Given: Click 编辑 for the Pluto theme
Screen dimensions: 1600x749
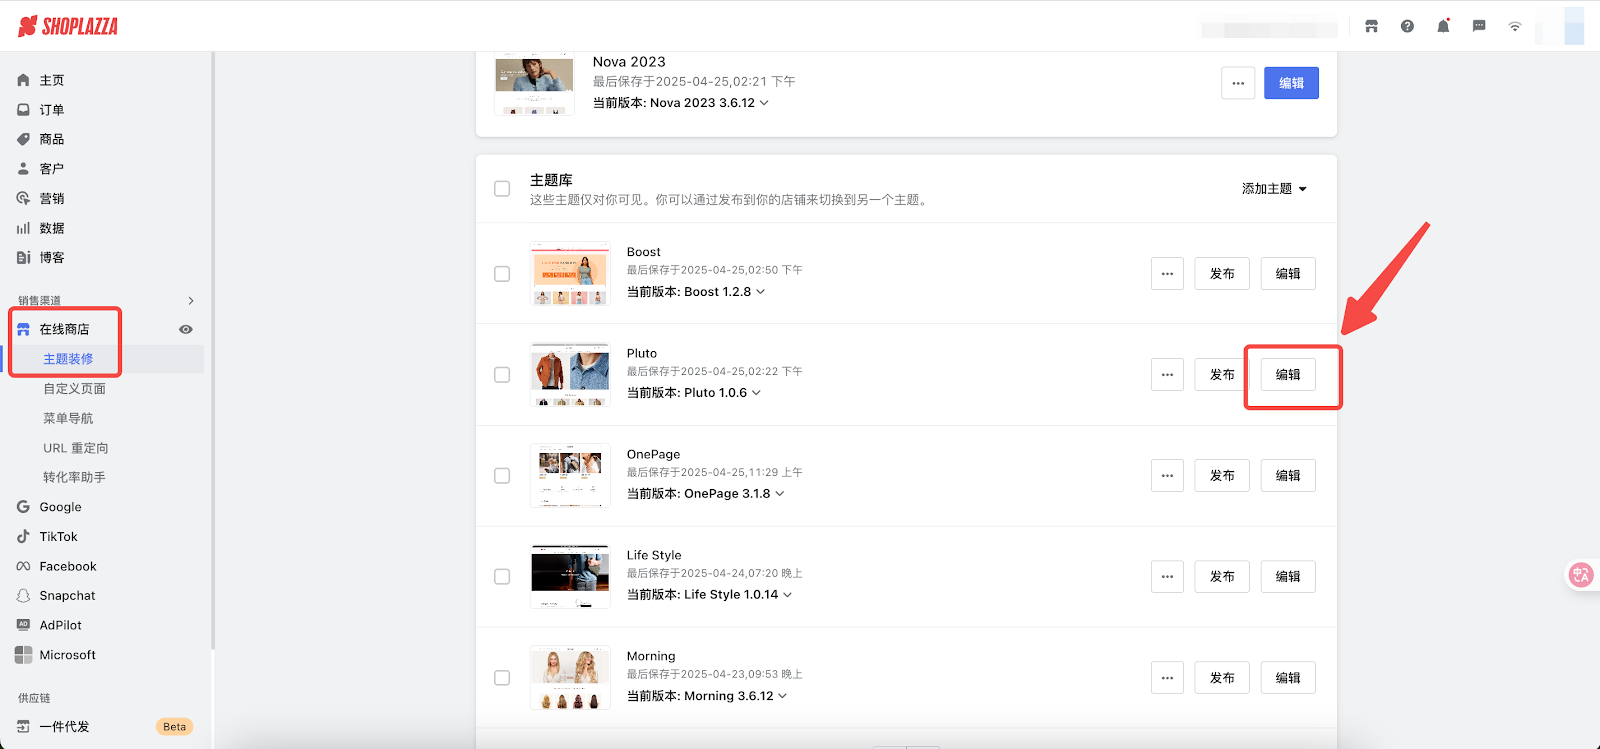Looking at the screenshot, I should 1288,375.
